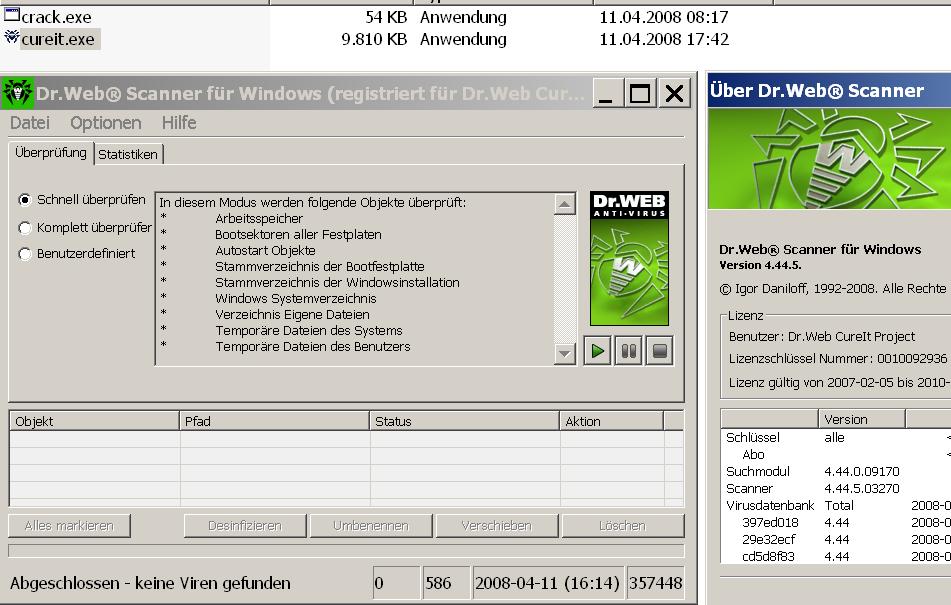
Task: Open the Optionen menu
Action: pyautogui.click(x=106, y=123)
